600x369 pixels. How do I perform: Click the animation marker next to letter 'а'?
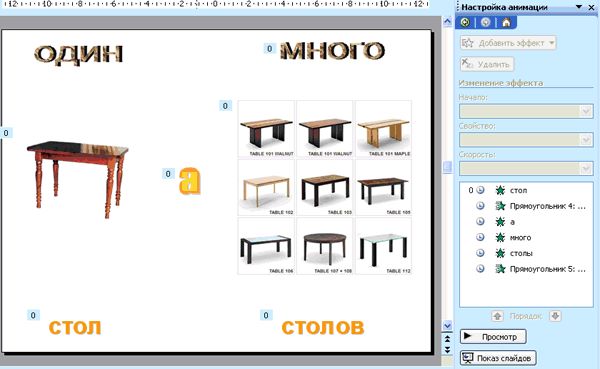pyautogui.click(x=168, y=174)
